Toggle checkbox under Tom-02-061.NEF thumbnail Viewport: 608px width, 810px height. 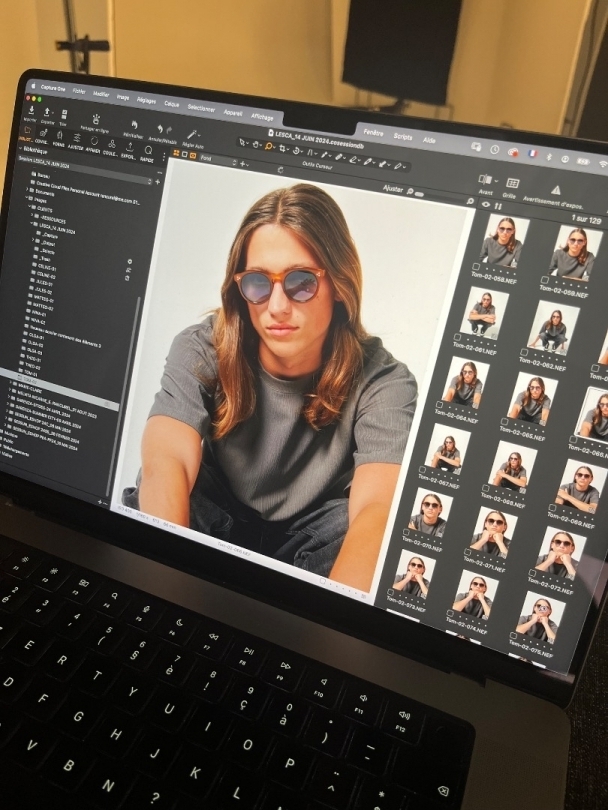[x=458, y=338]
